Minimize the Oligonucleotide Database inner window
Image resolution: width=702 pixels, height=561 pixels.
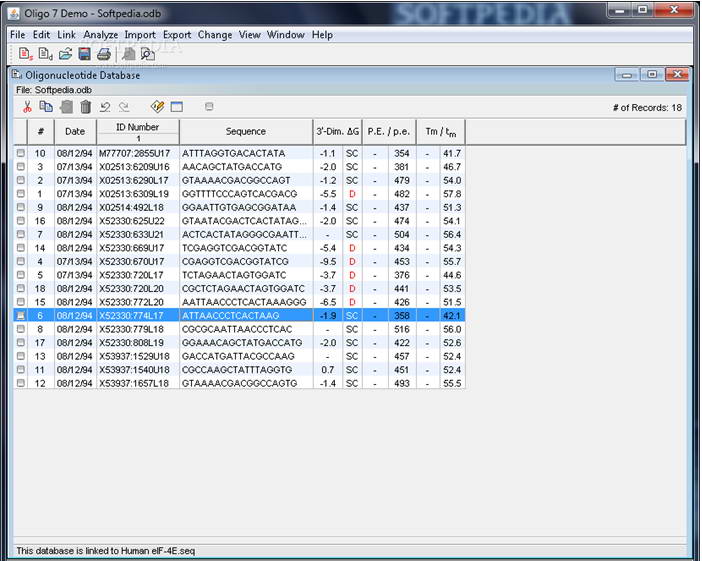pyautogui.click(x=627, y=74)
